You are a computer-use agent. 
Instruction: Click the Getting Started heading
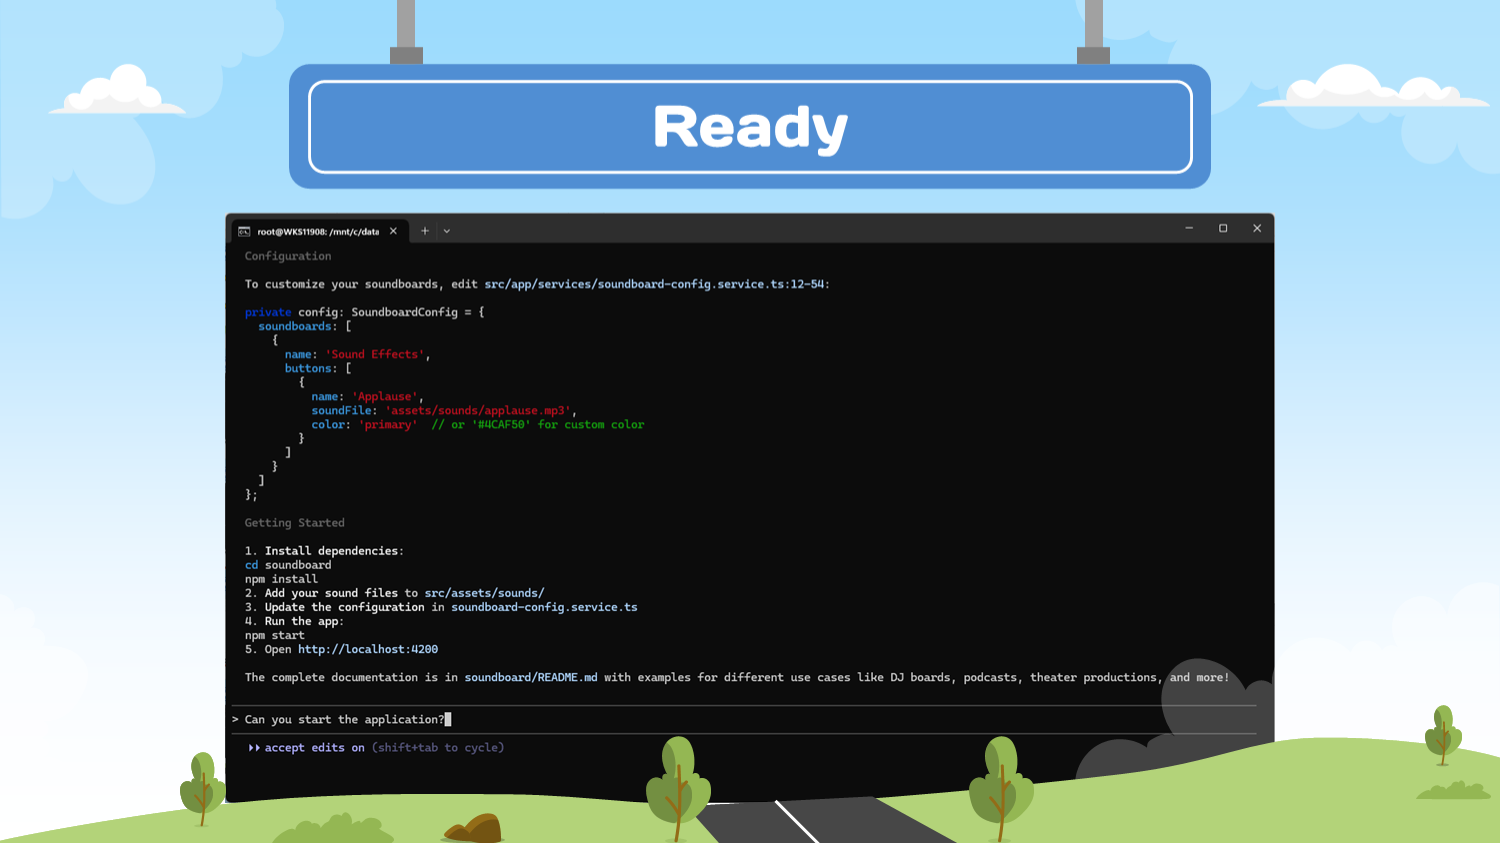[294, 523]
